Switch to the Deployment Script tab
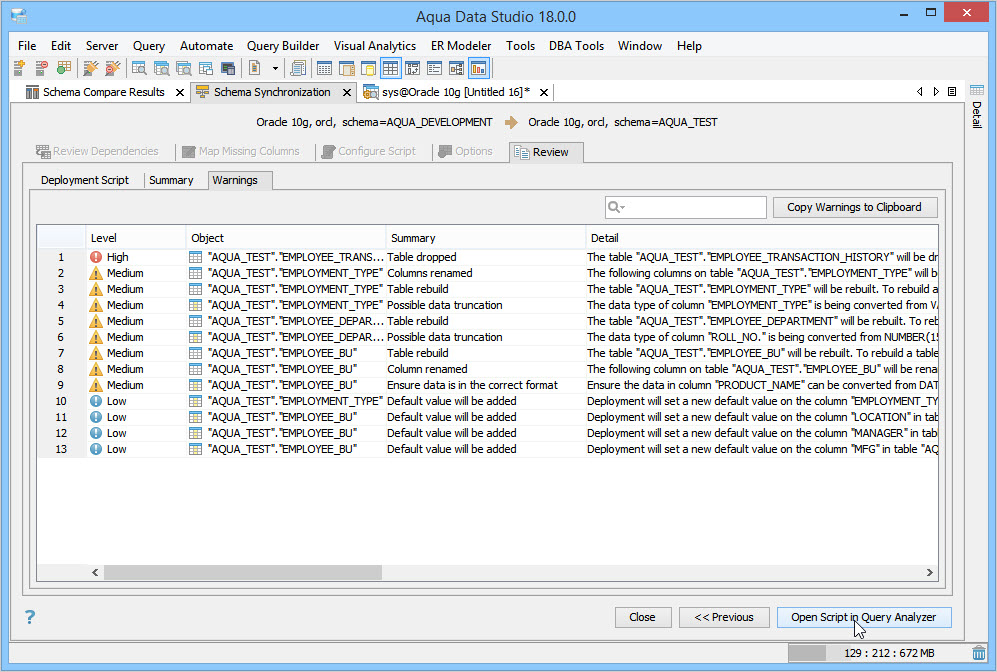 [85, 181]
